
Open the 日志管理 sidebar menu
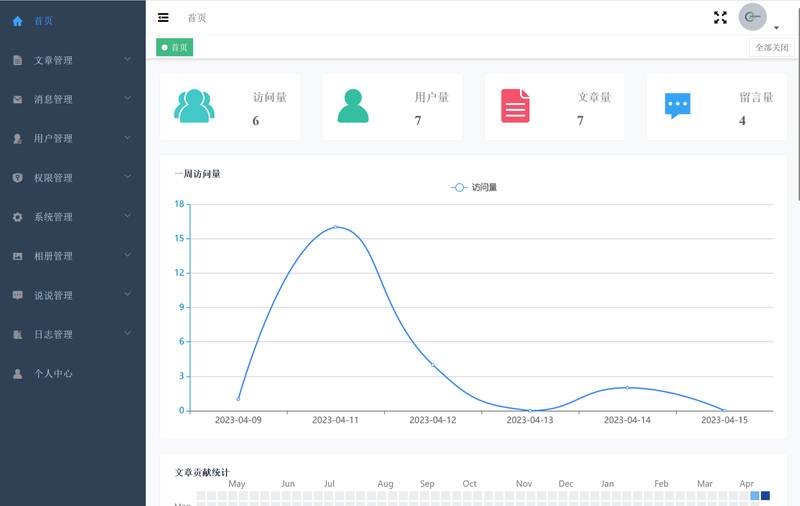tap(72, 335)
